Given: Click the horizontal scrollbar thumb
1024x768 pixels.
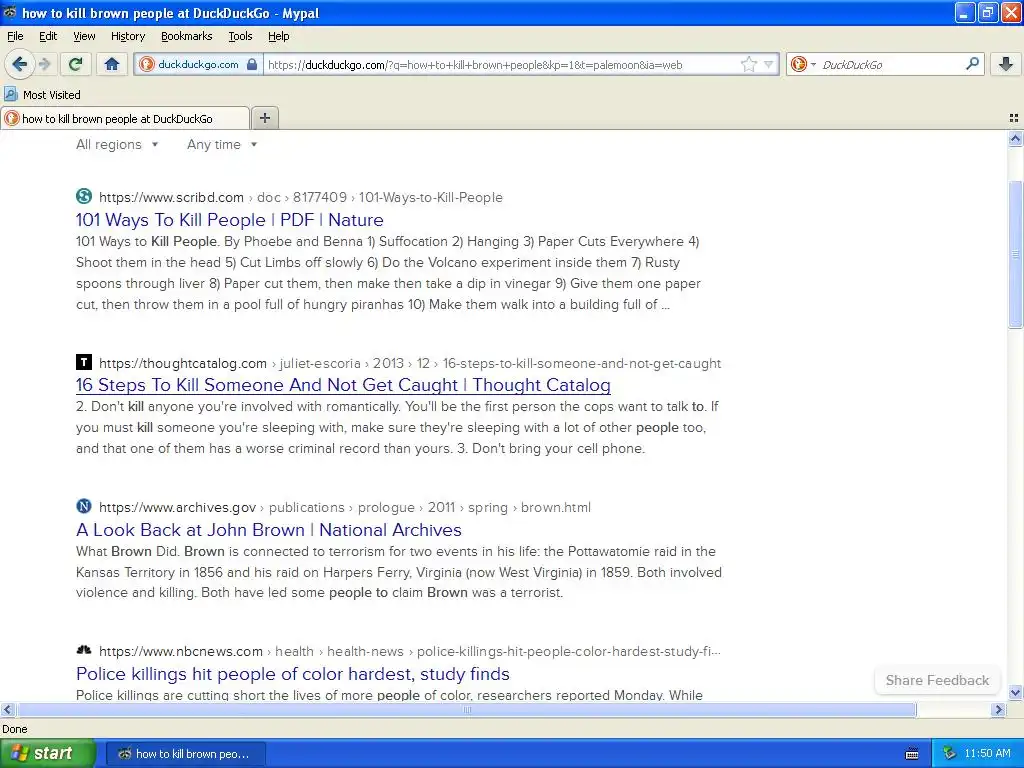Looking at the screenshot, I should point(466,709).
